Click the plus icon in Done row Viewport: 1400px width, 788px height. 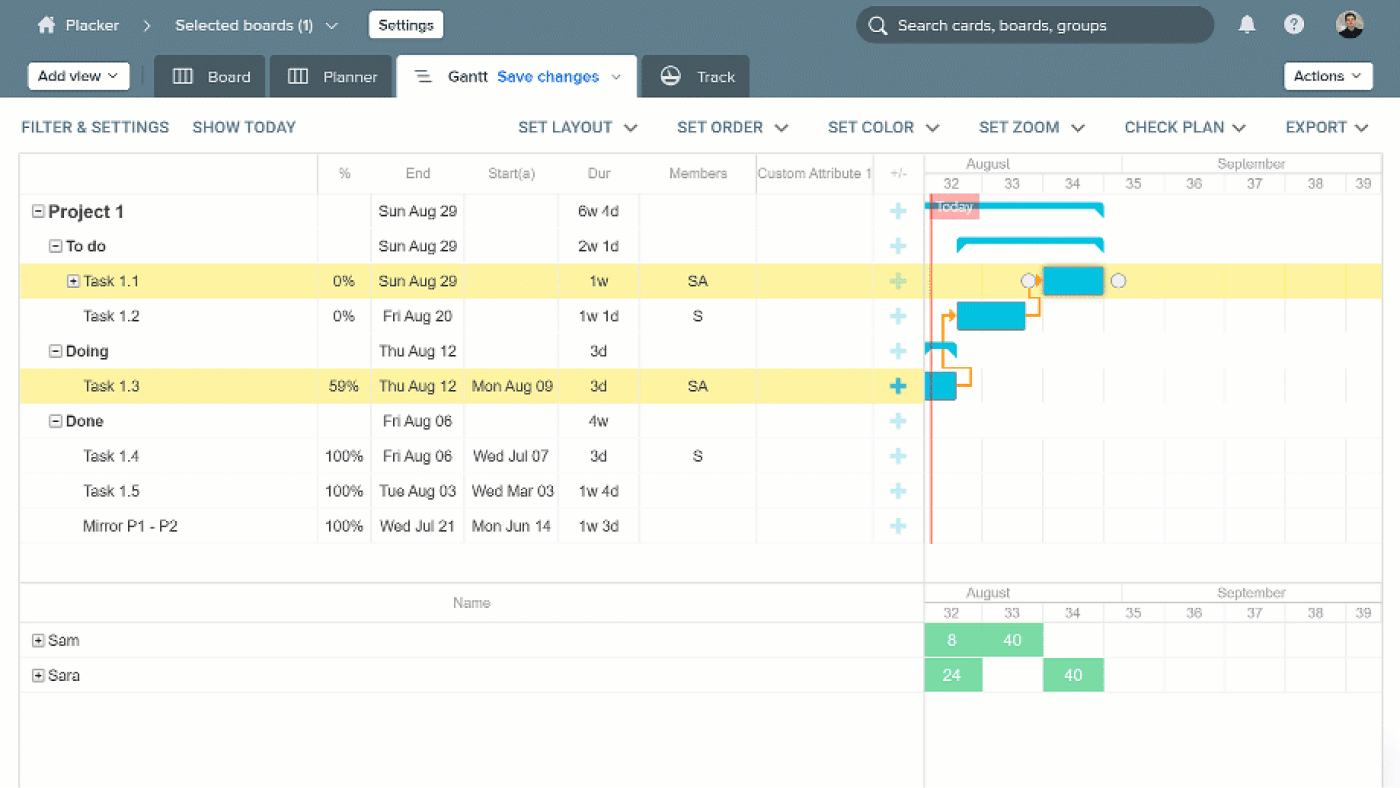898,421
